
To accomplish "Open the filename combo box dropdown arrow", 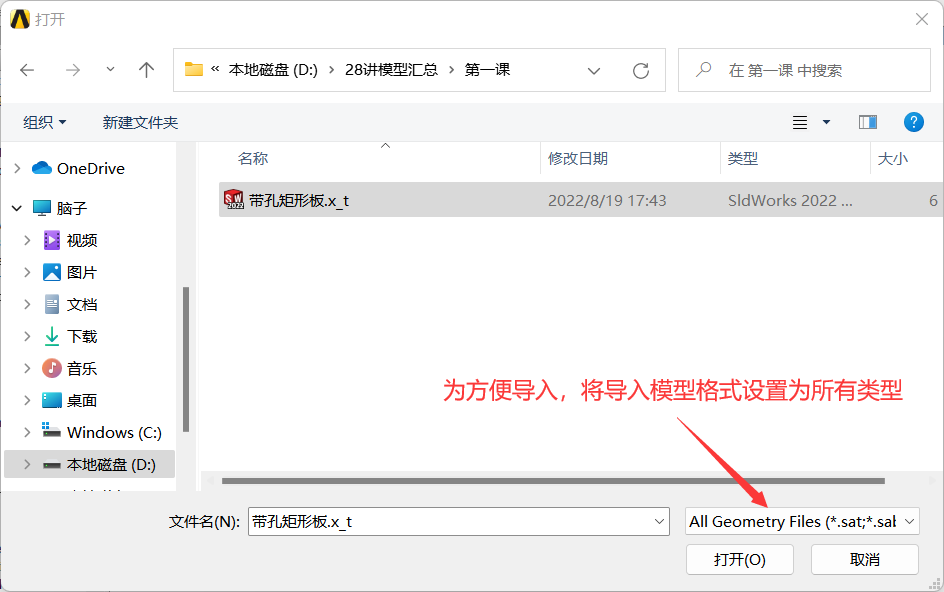I will [x=659, y=521].
